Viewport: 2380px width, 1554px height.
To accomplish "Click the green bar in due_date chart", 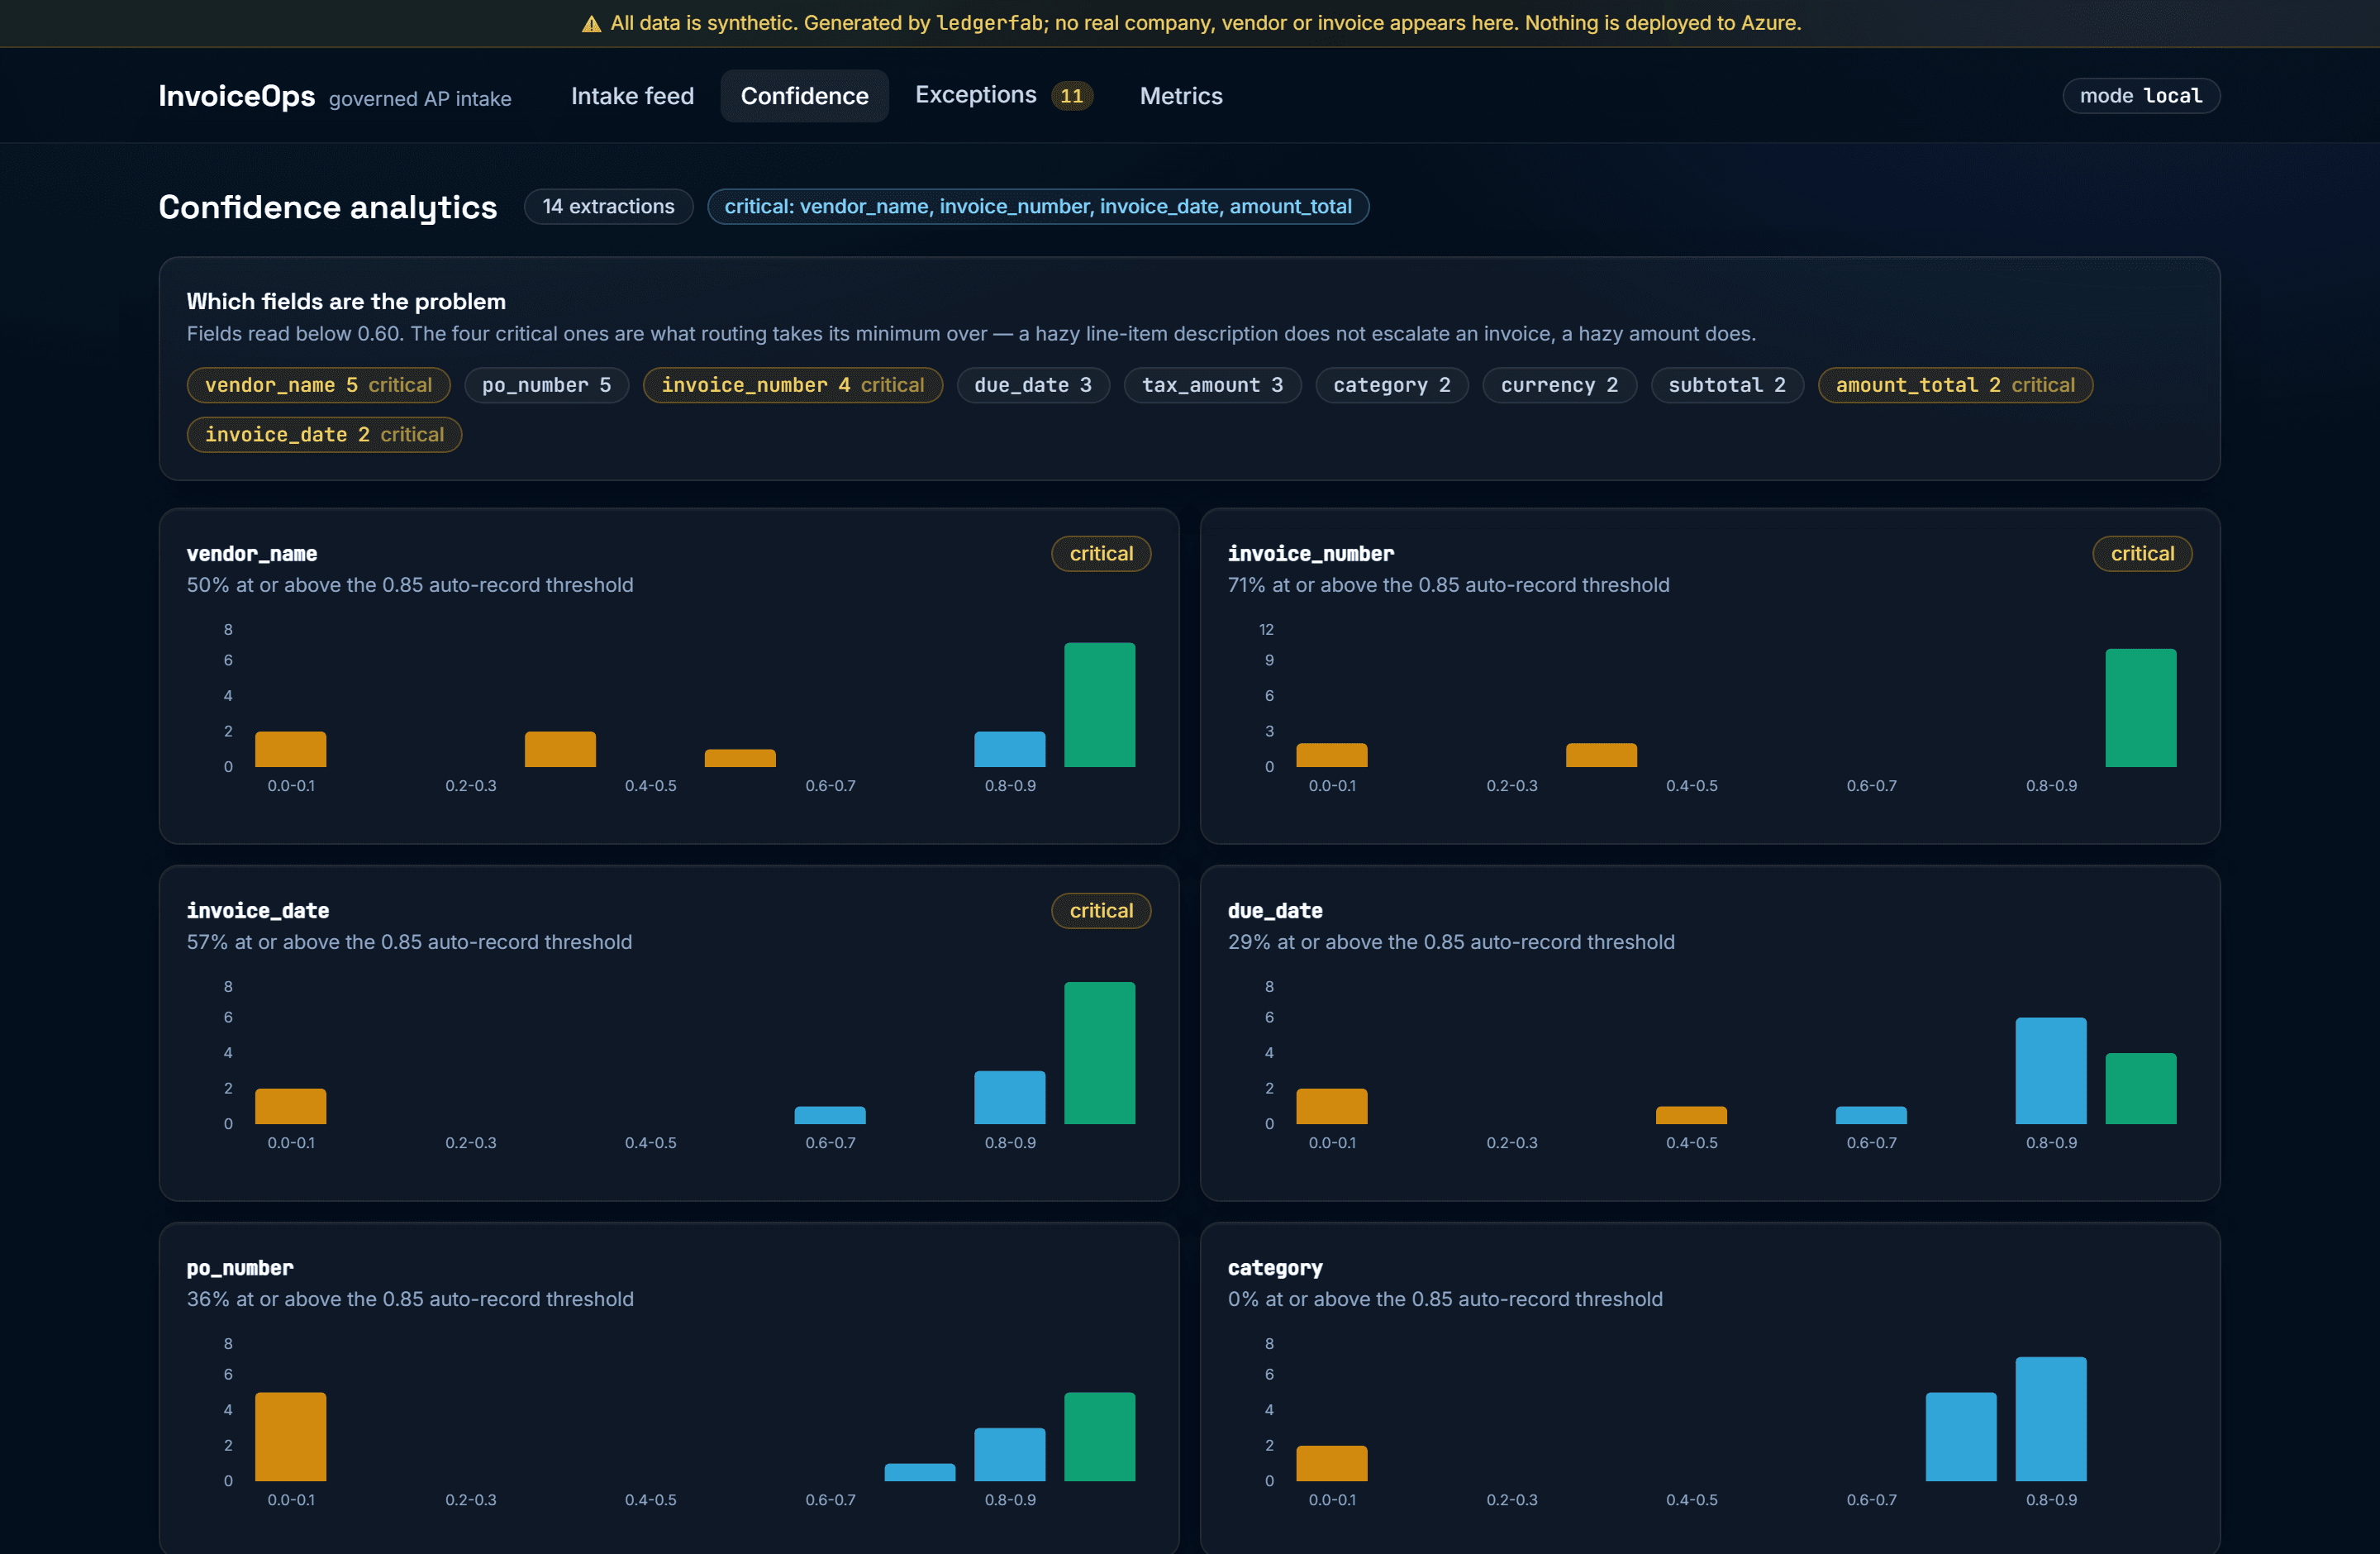I will click(x=2140, y=1089).
